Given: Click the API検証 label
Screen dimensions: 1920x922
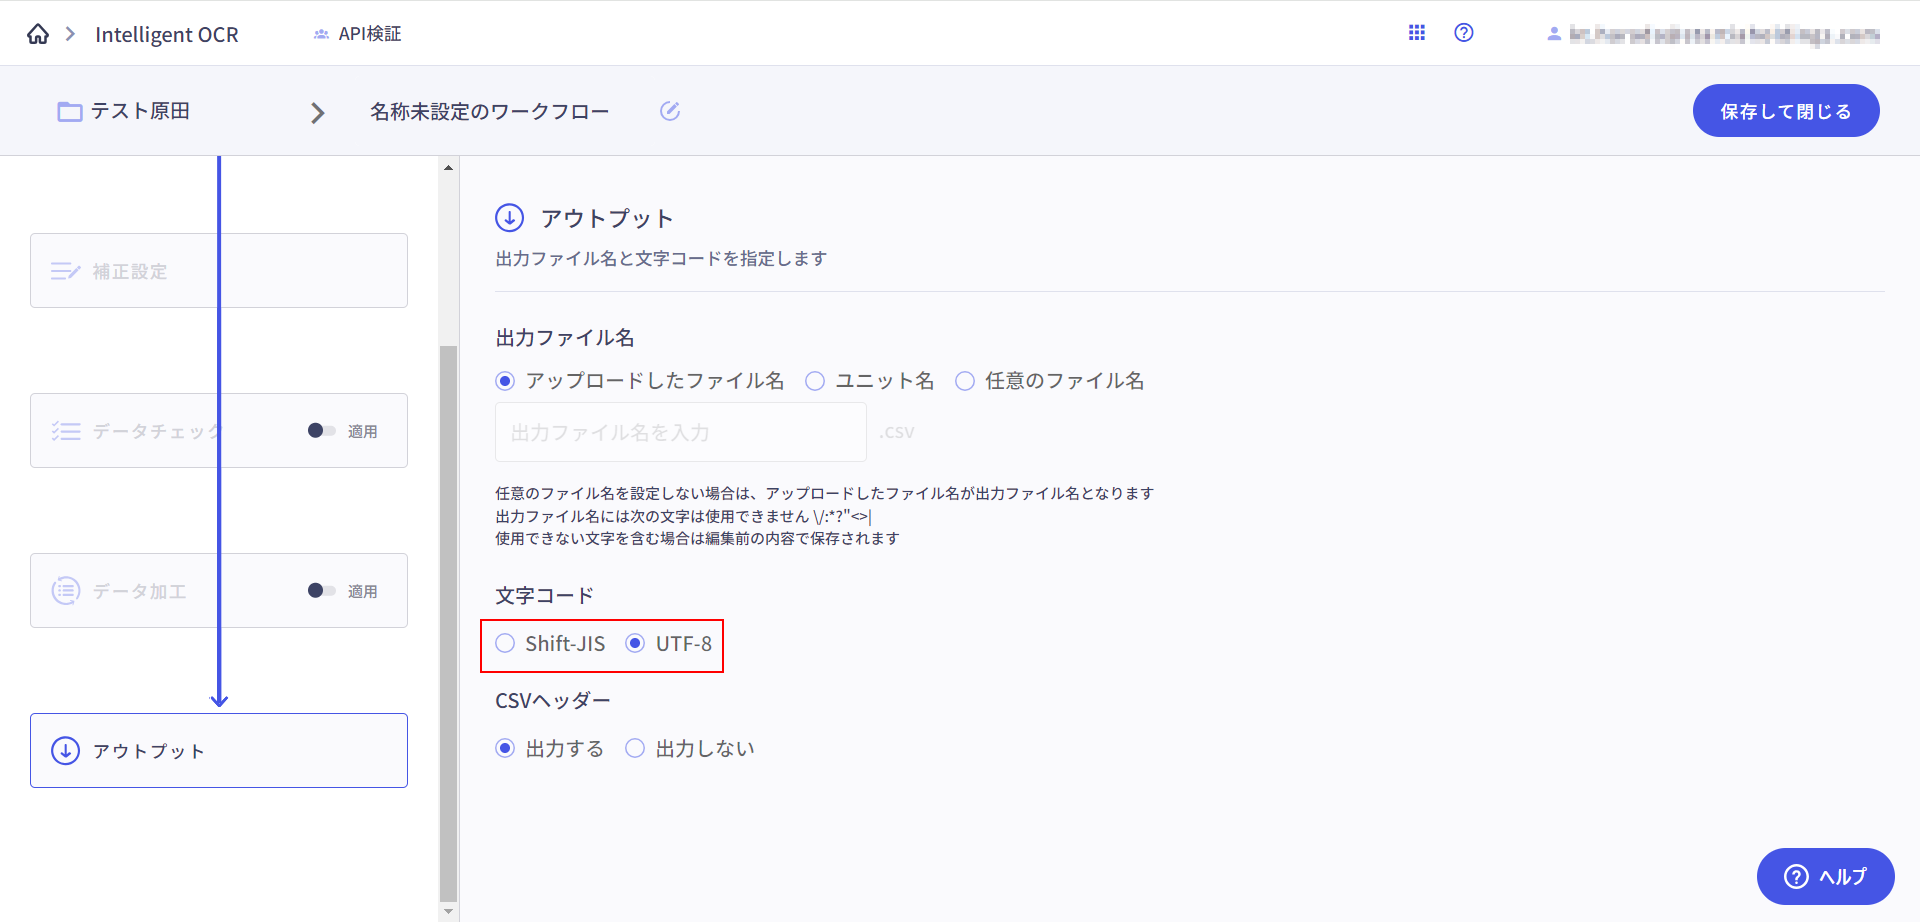Looking at the screenshot, I should [370, 34].
